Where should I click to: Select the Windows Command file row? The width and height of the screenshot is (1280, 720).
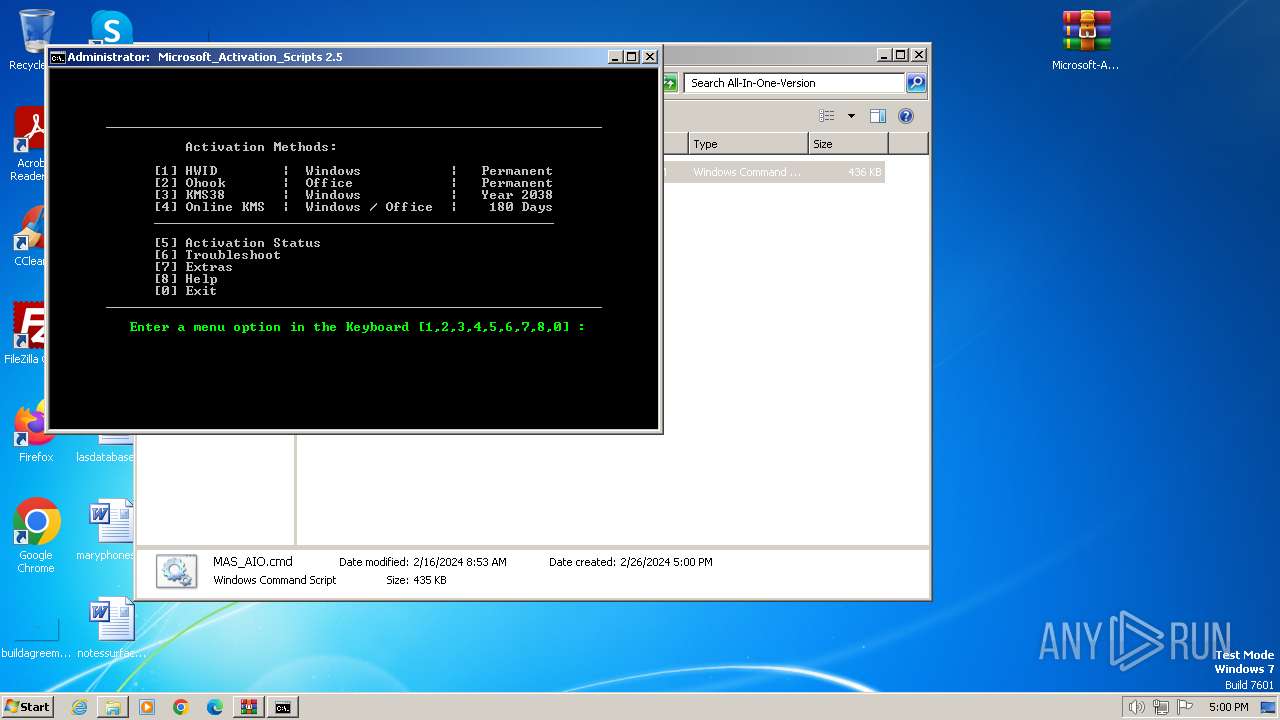pyautogui.click(x=773, y=172)
